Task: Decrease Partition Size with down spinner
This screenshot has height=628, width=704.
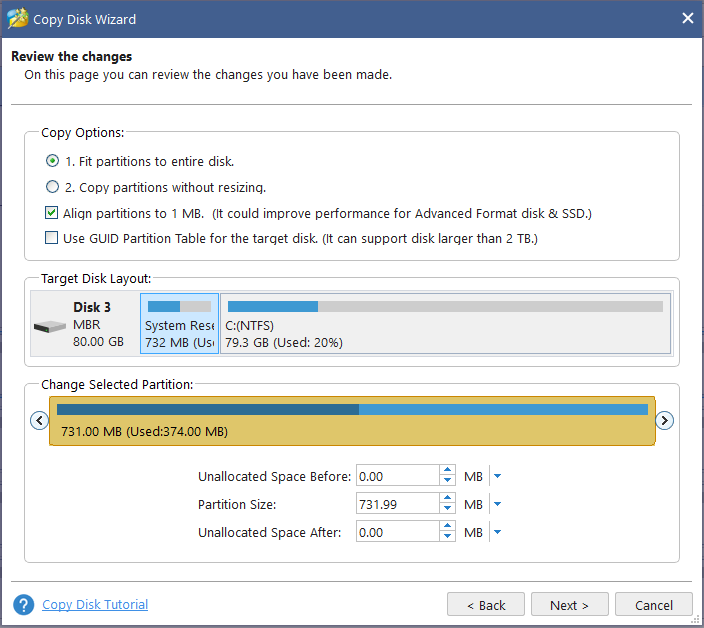Action: 447,509
